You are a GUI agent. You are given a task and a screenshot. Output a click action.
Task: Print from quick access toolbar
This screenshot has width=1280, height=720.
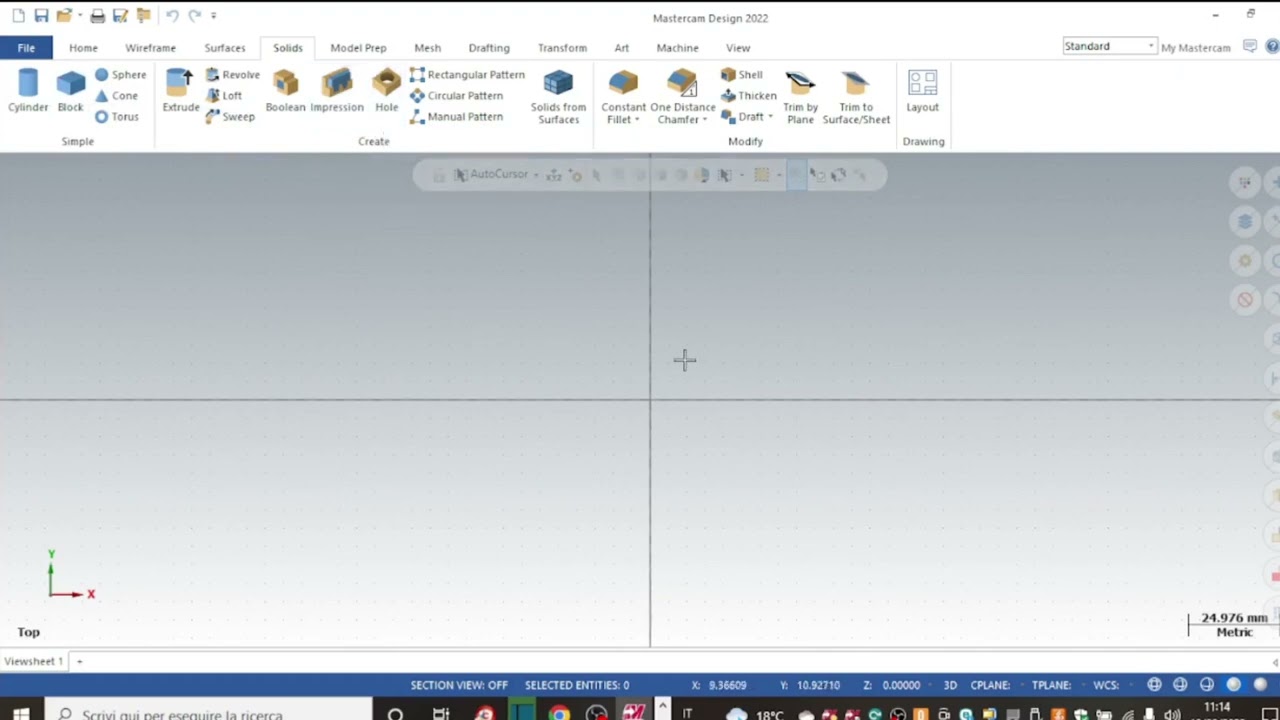[x=97, y=16]
